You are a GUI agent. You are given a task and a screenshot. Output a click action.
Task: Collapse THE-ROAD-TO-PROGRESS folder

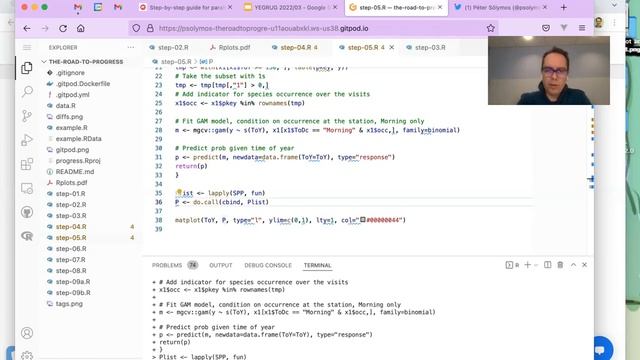tap(82, 62)
